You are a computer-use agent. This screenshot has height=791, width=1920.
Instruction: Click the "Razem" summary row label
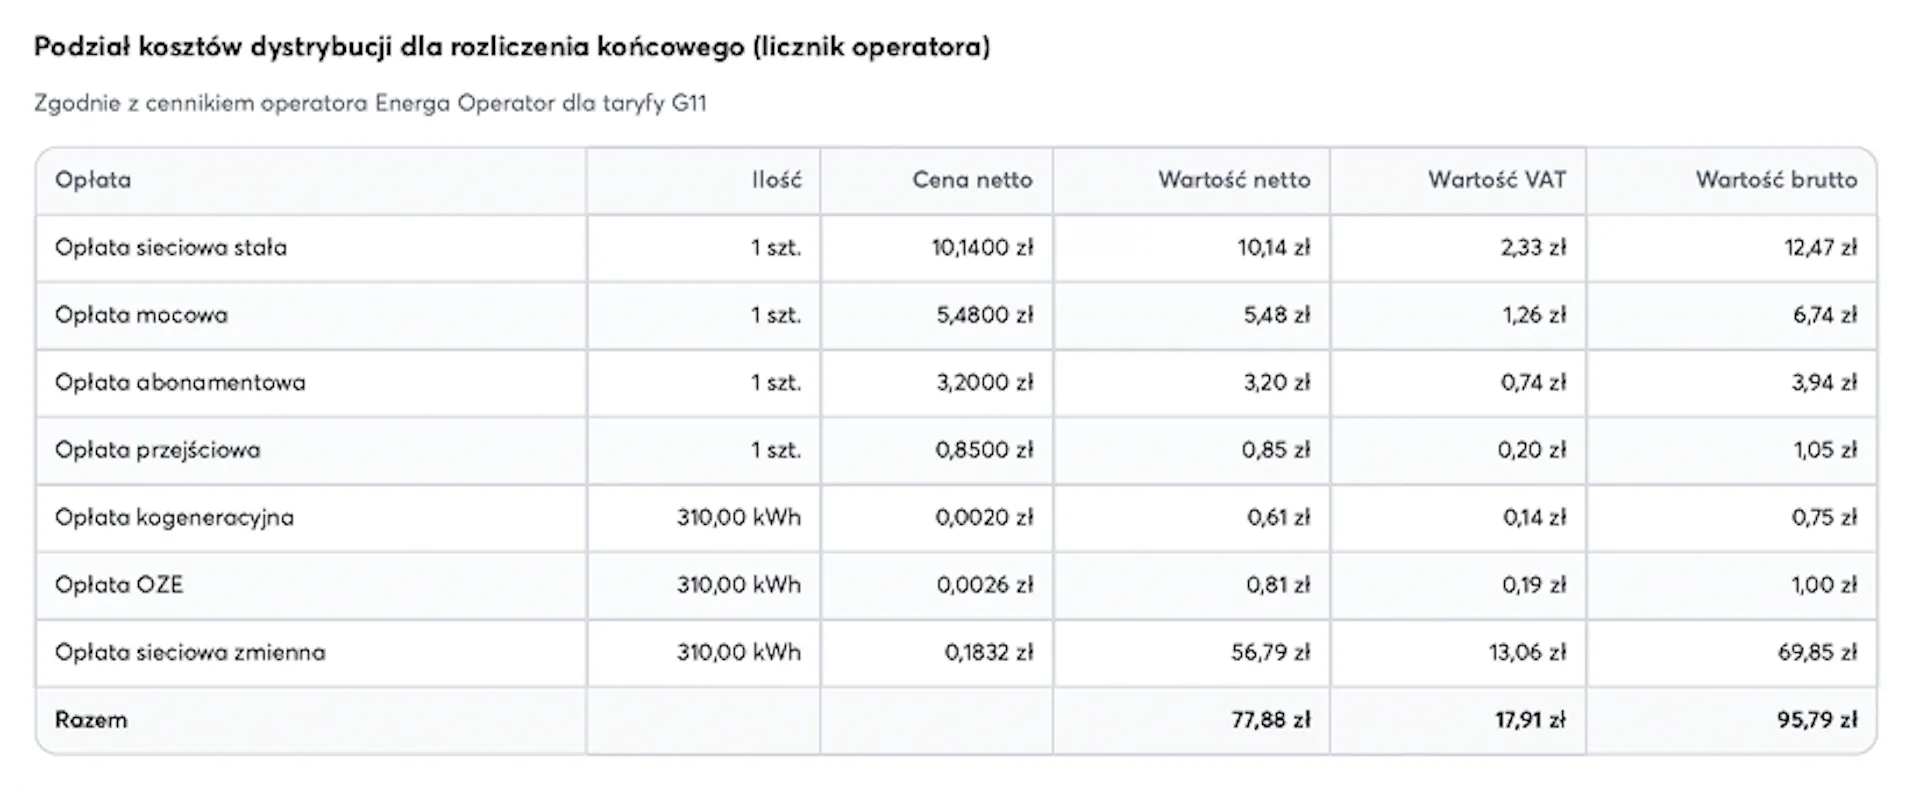pyautogui.click(x=91, y=720)
